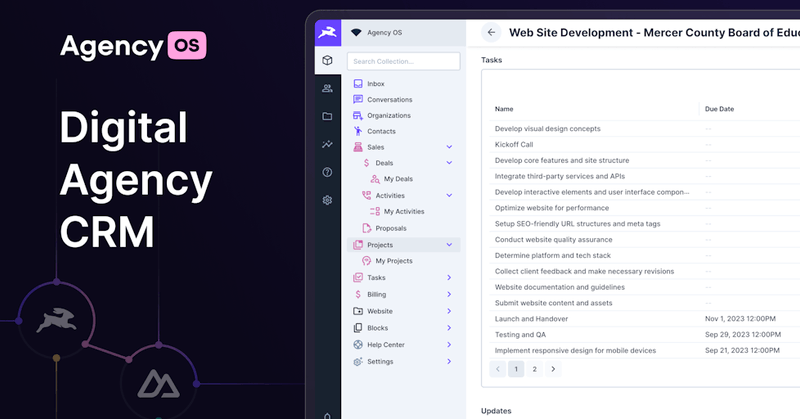Go to tasks page 2
The height and width of the screenshot is (419, 800).
coord(534,369)
